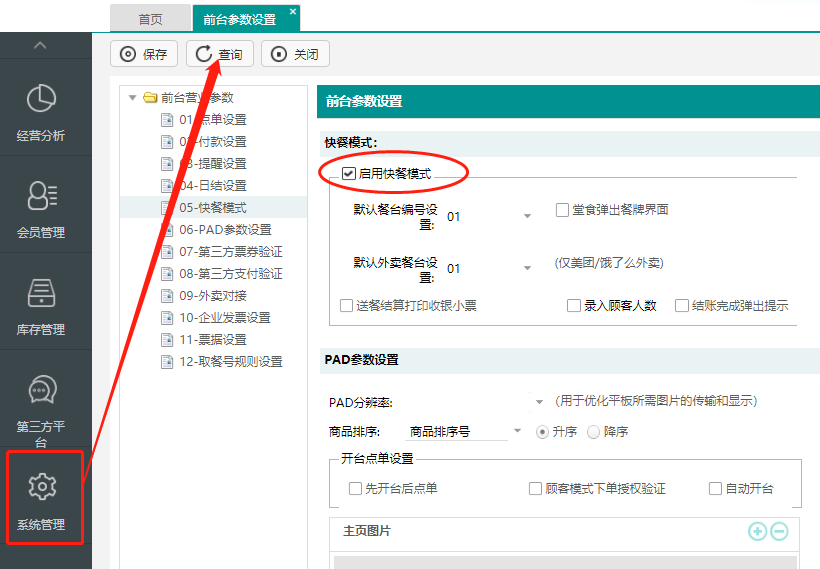This screenshot has width=820, height=569.
Task: Open the 默认餐台编号设置 dropdown
Action: pos(527,216)
